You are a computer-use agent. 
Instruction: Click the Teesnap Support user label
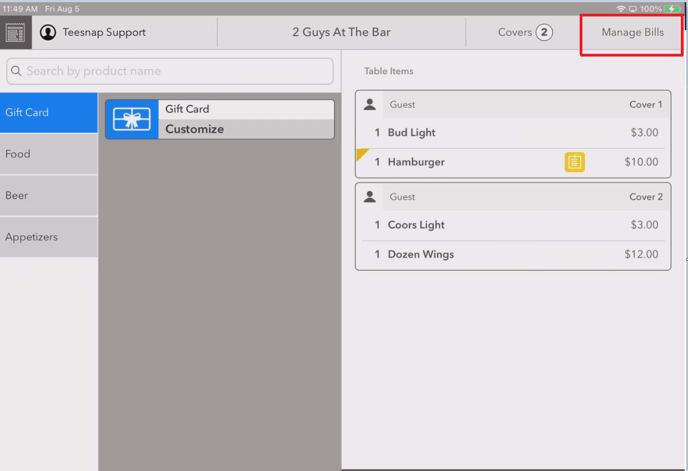click(104, 32)
